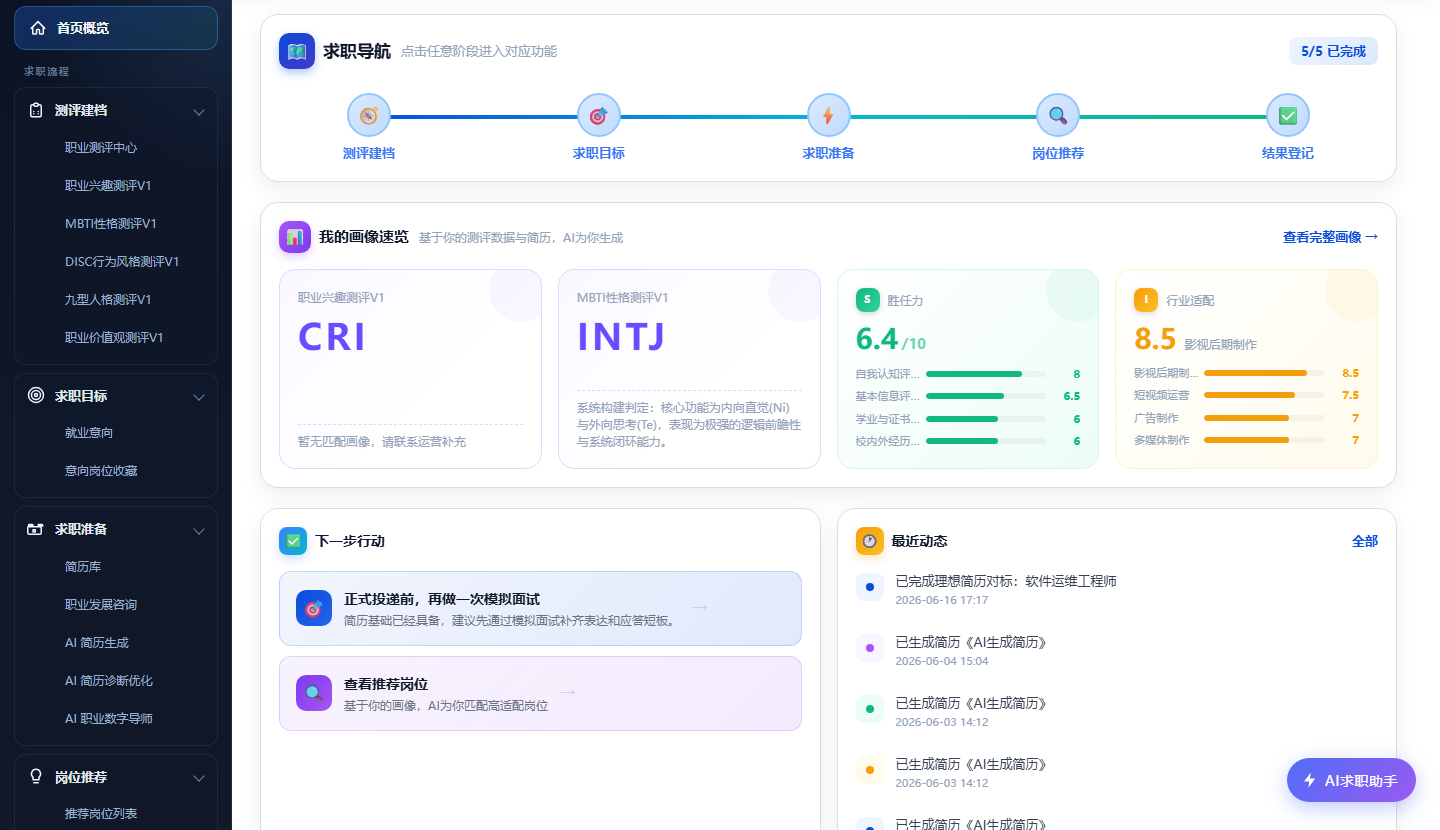Click the briefcase icon next to 求职准备 in sidebar
The height and width of the screenshot is (830, 1440).
36,529
